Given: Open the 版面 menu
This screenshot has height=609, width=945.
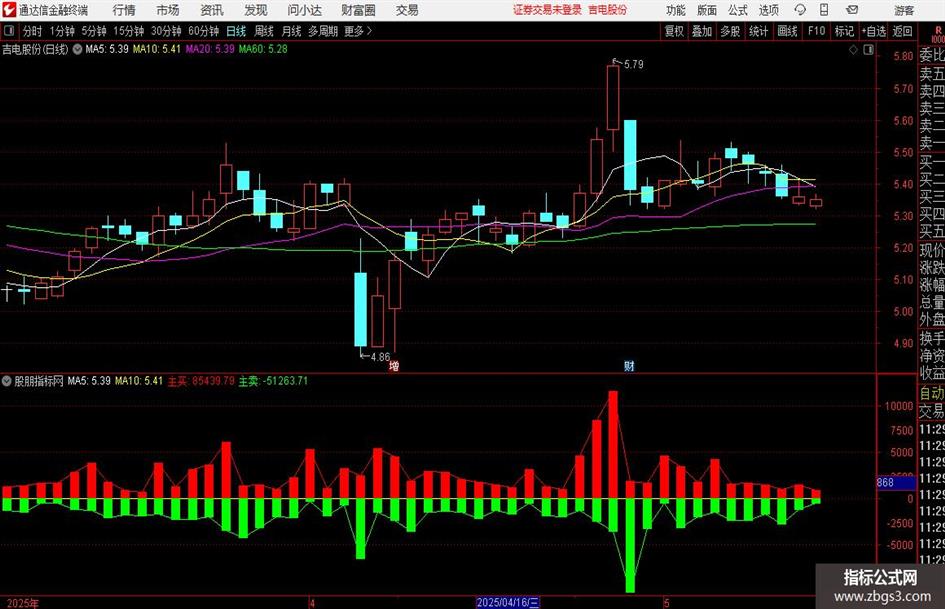Looking at the screenshot, I should pos(706,10).
